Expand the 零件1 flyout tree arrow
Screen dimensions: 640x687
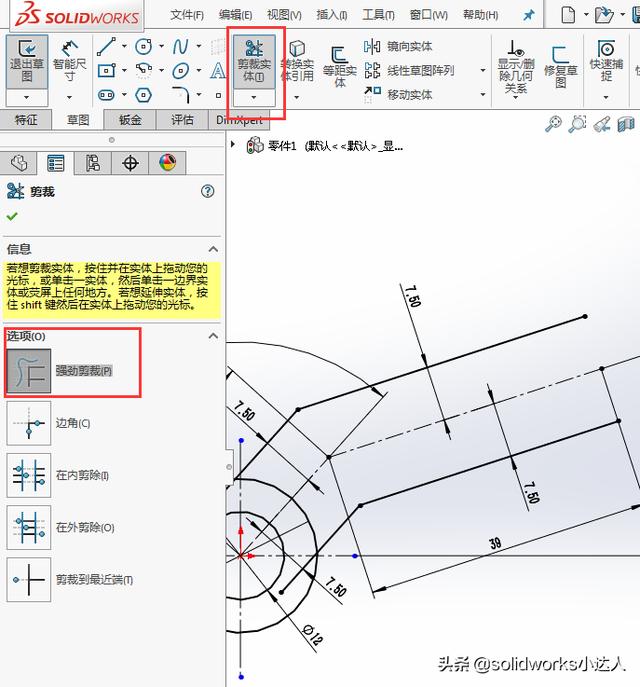click(233, 144)
